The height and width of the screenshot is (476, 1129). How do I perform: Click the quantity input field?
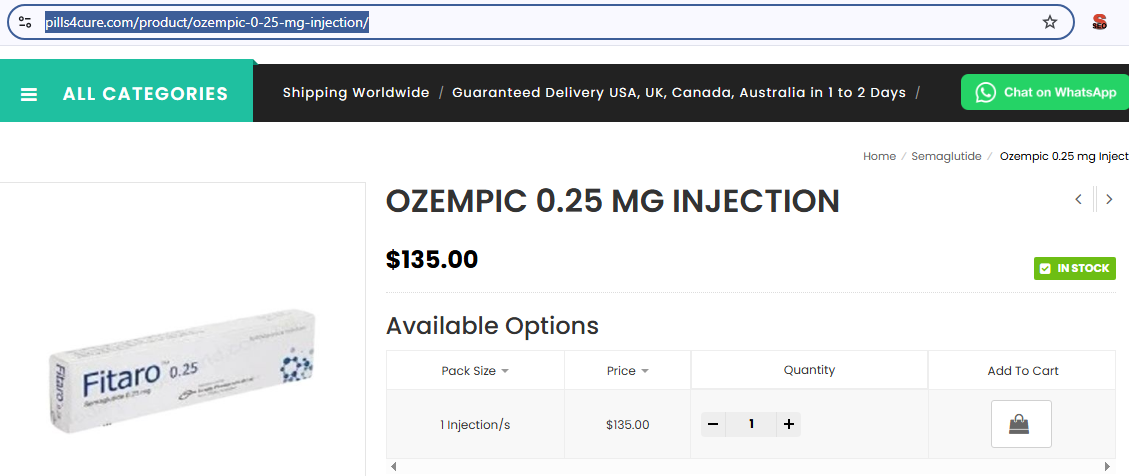pyautogui.click(x=751, y=424)
